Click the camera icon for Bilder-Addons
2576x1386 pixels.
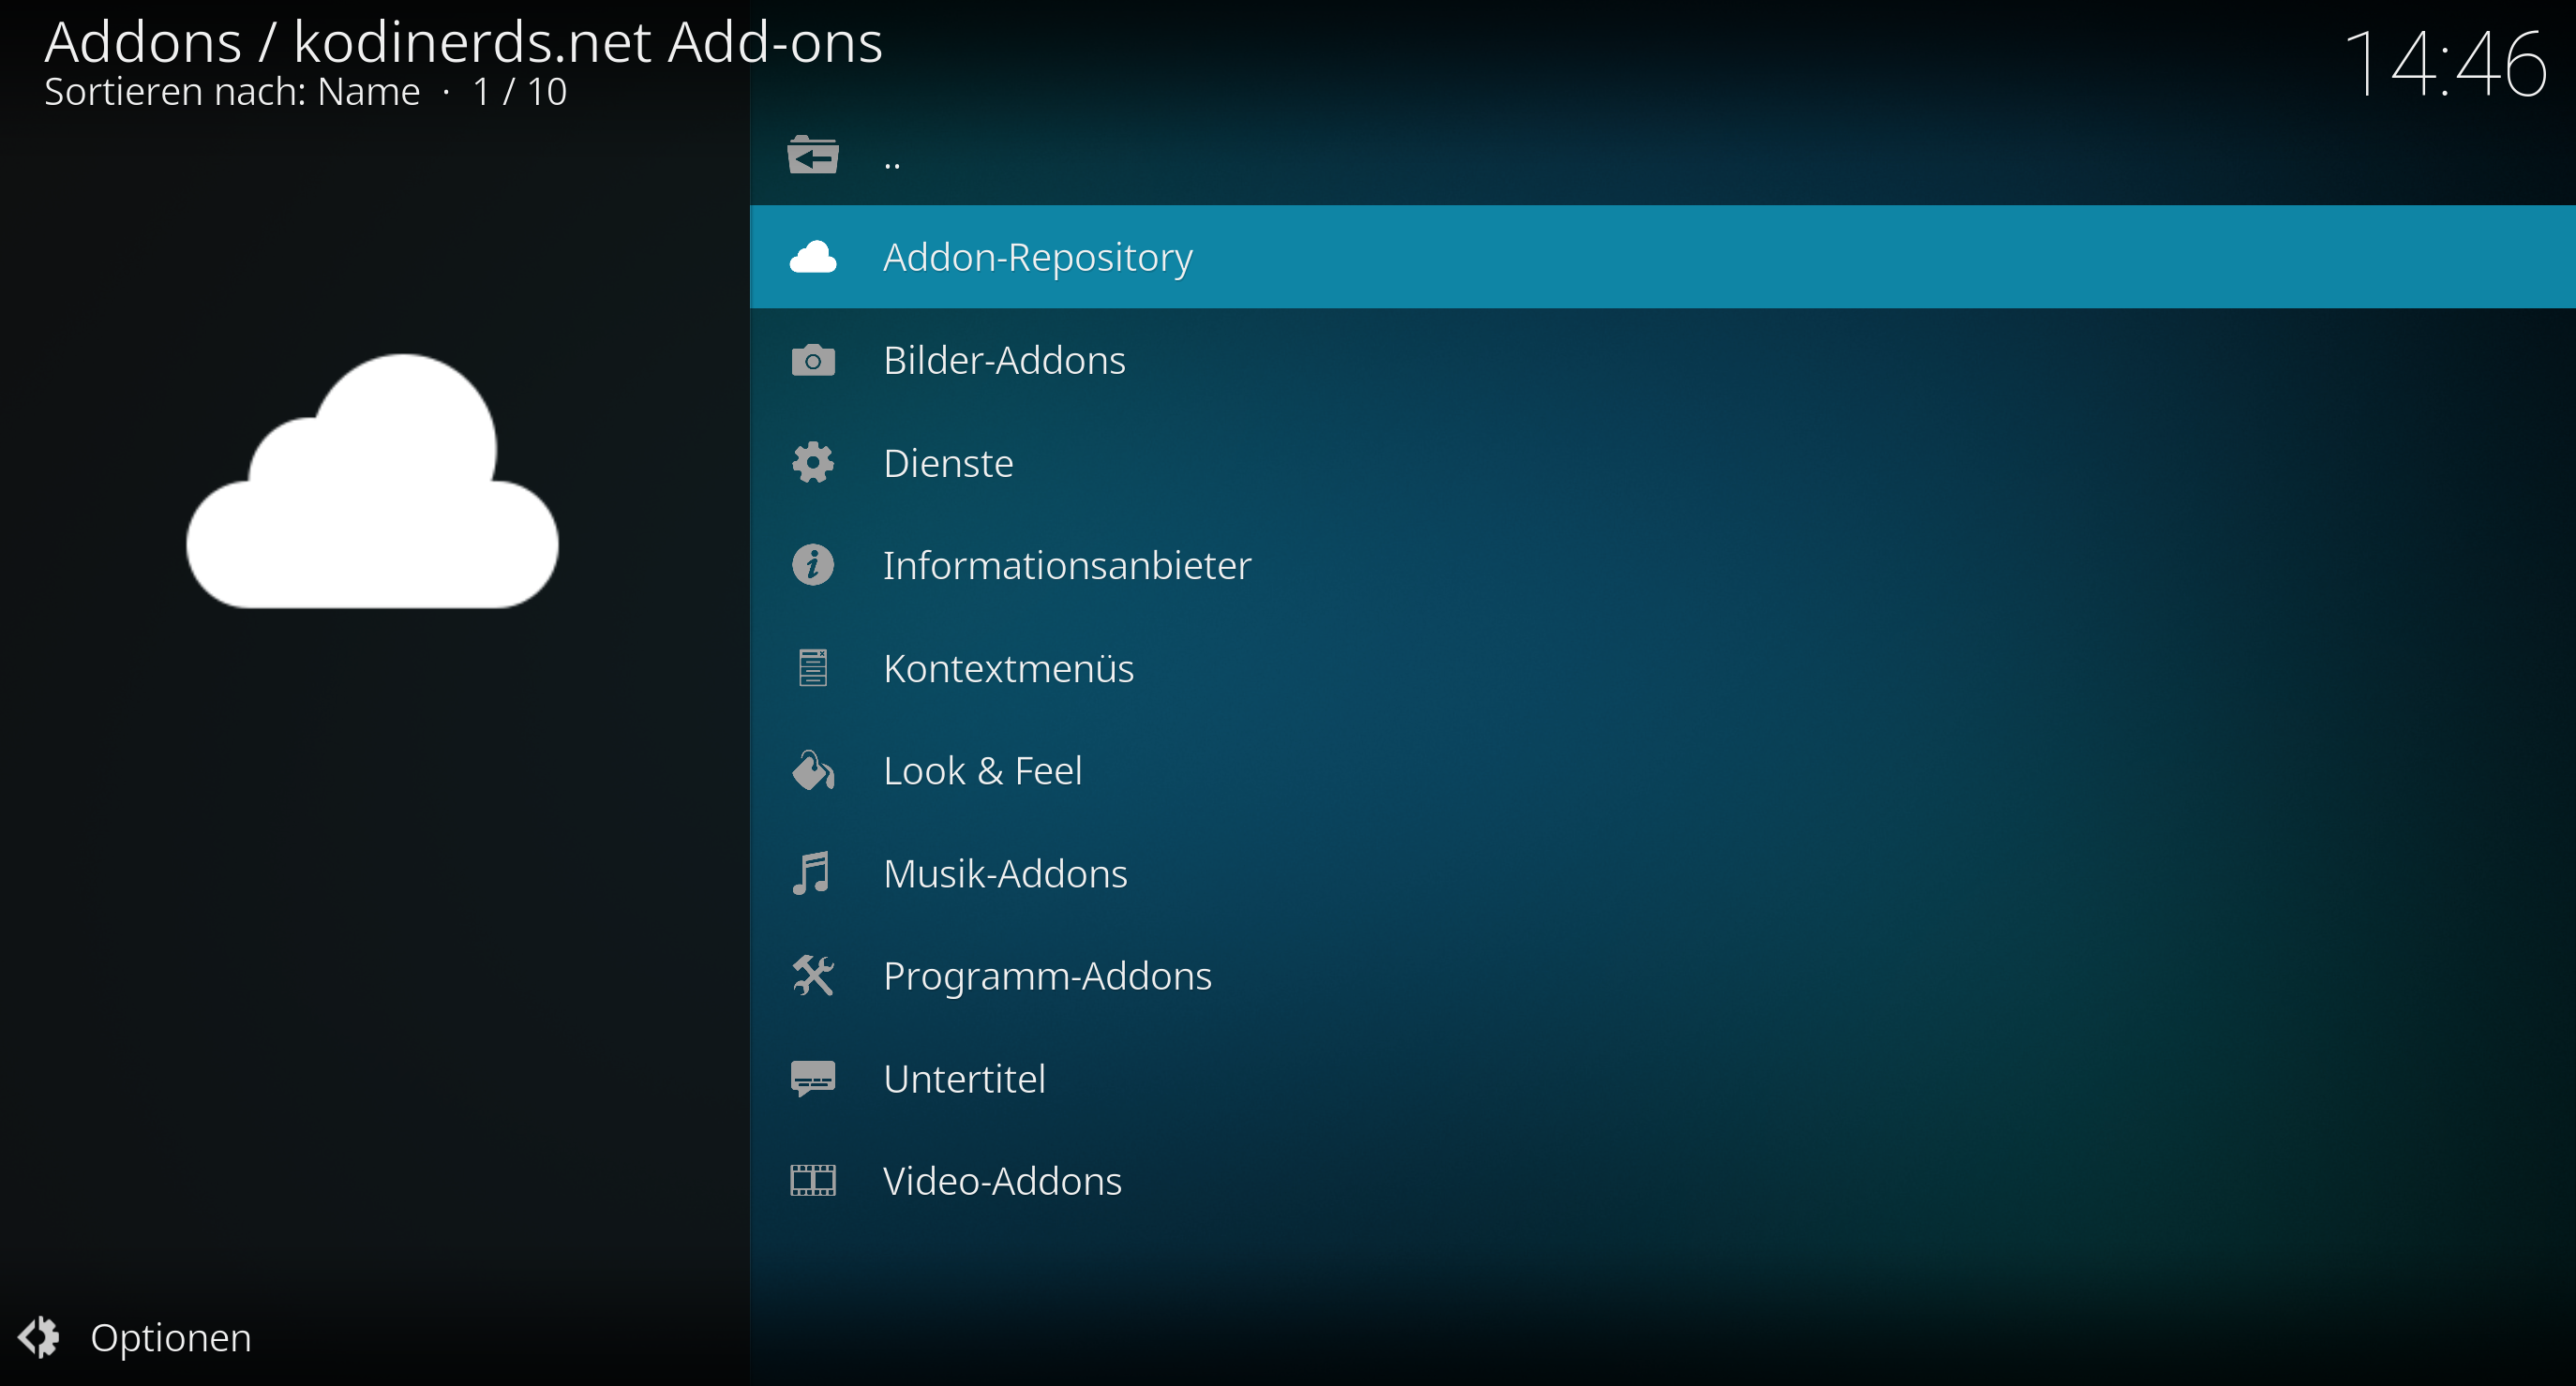[x=813, y=360]
